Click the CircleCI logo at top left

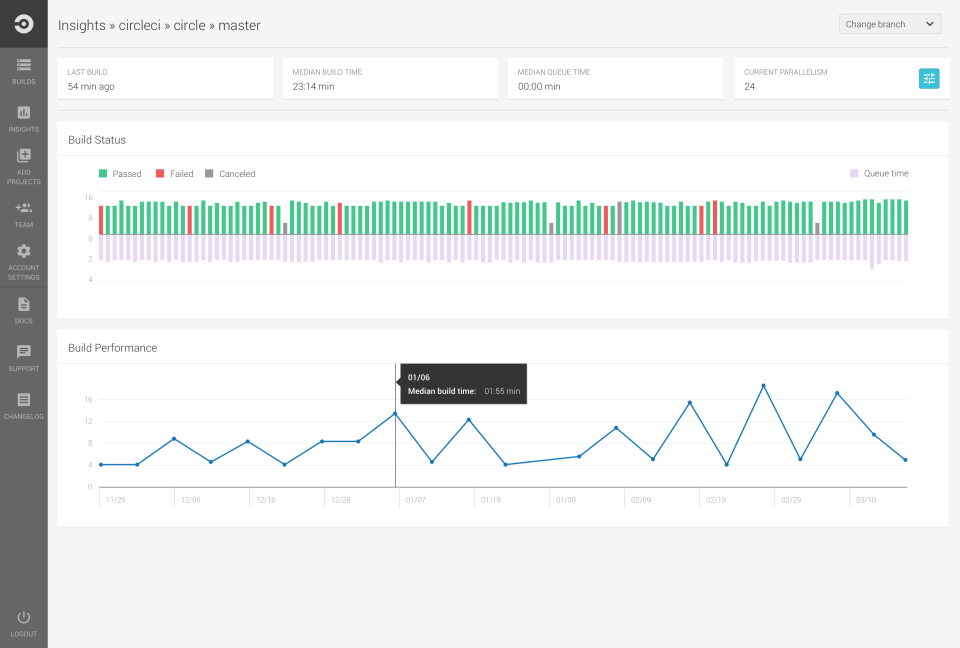[23, 23]
